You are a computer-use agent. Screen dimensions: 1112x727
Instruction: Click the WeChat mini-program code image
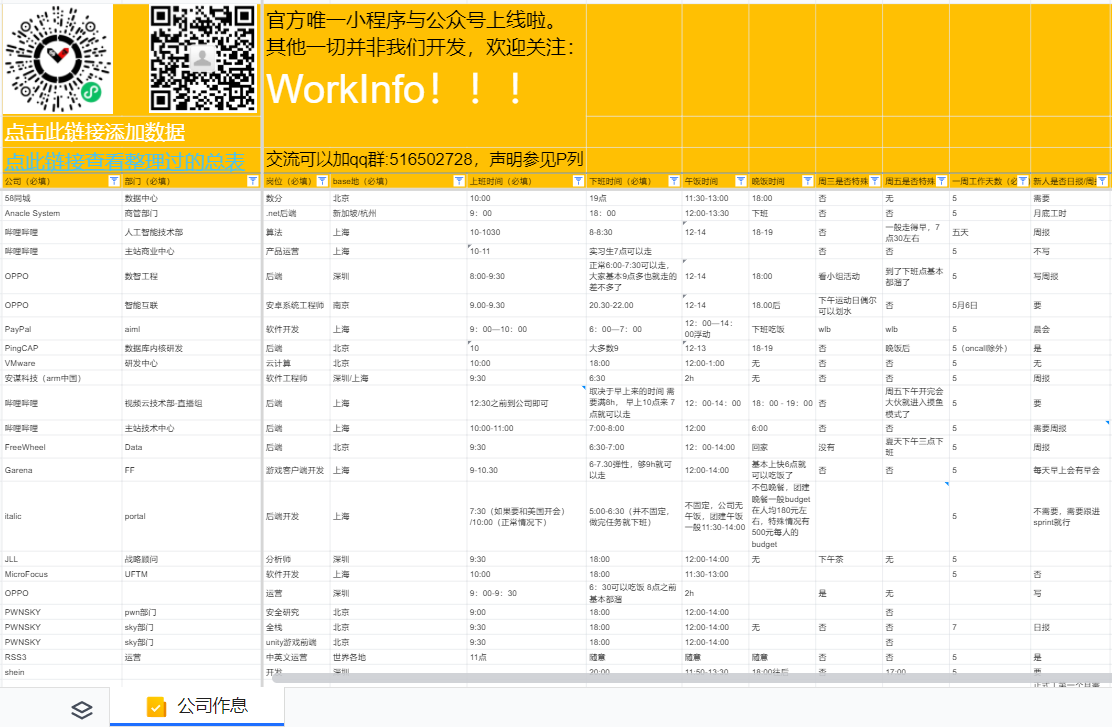[x=57, y=59]
